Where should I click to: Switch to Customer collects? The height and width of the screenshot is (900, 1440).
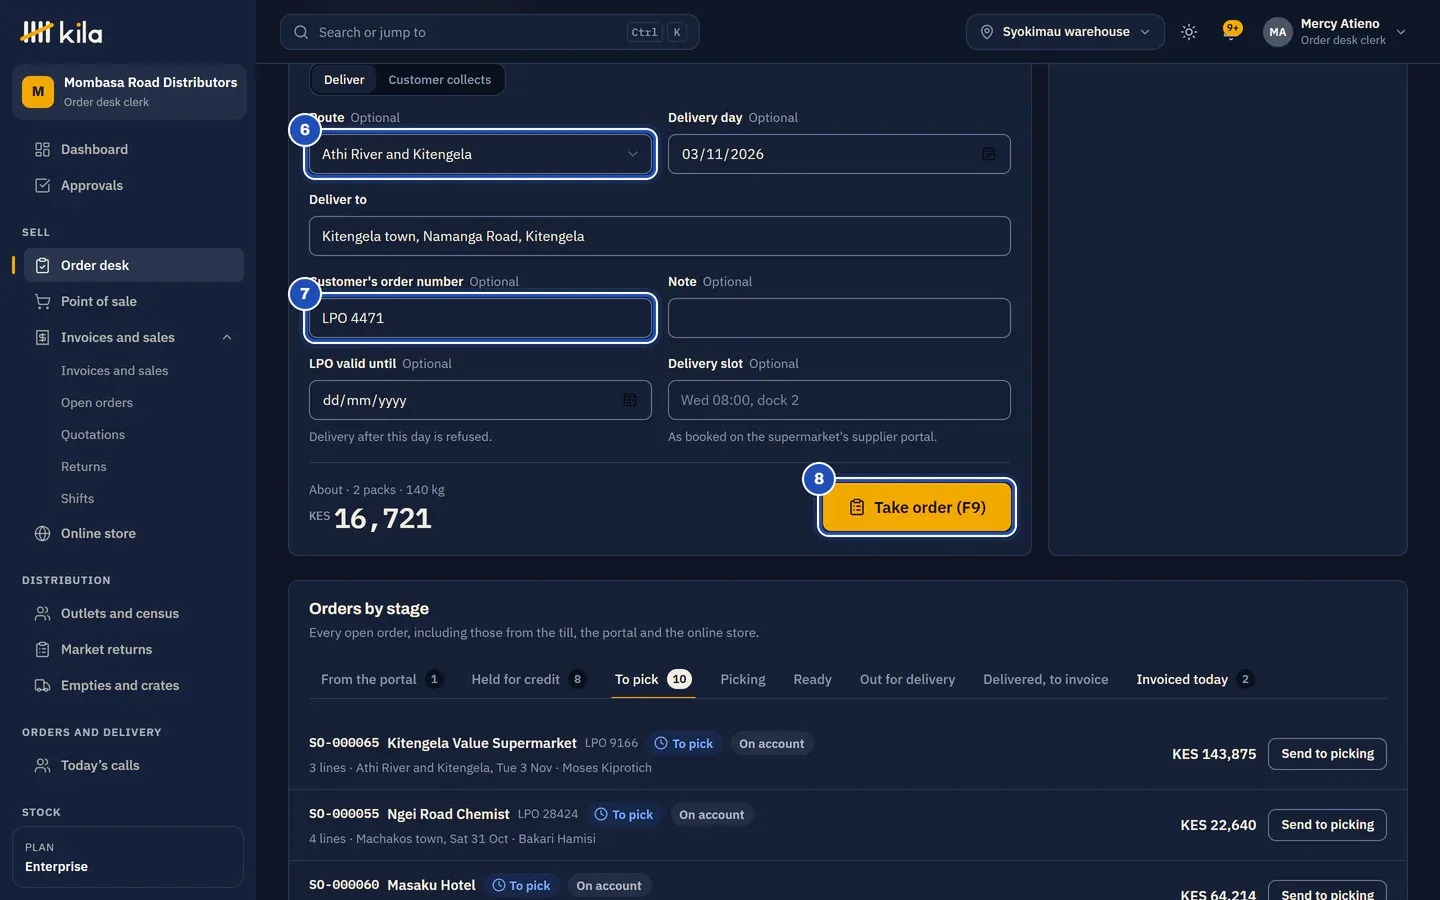point(440,80)
